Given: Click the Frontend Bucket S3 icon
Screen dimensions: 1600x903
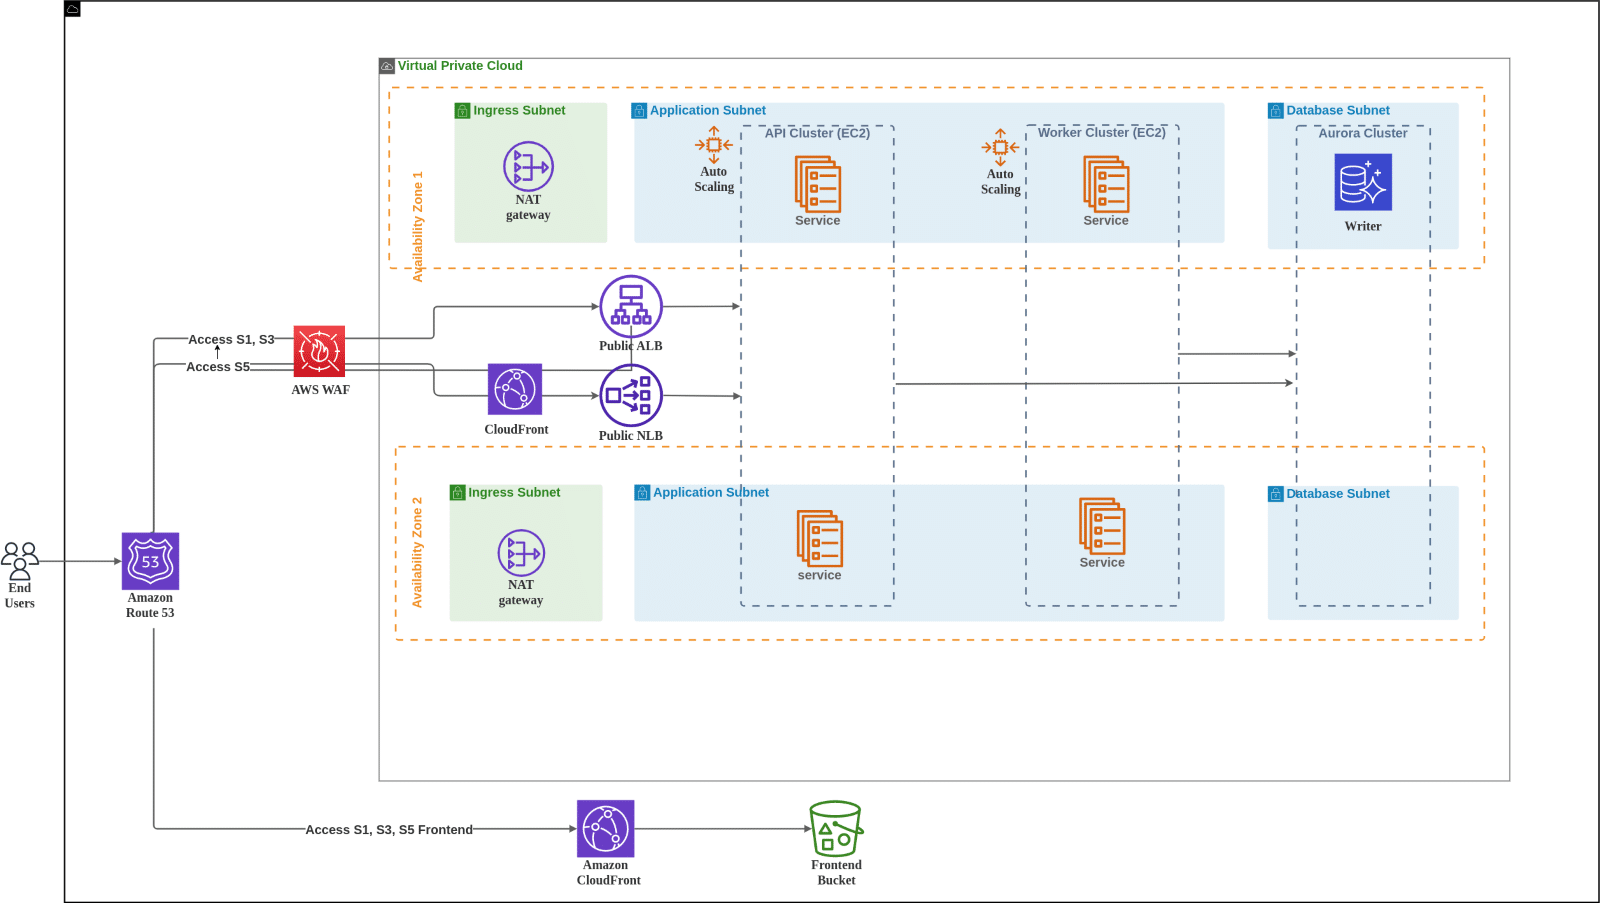Looking at the screenshot, I should pyautogui.click(x=836, y=829).
